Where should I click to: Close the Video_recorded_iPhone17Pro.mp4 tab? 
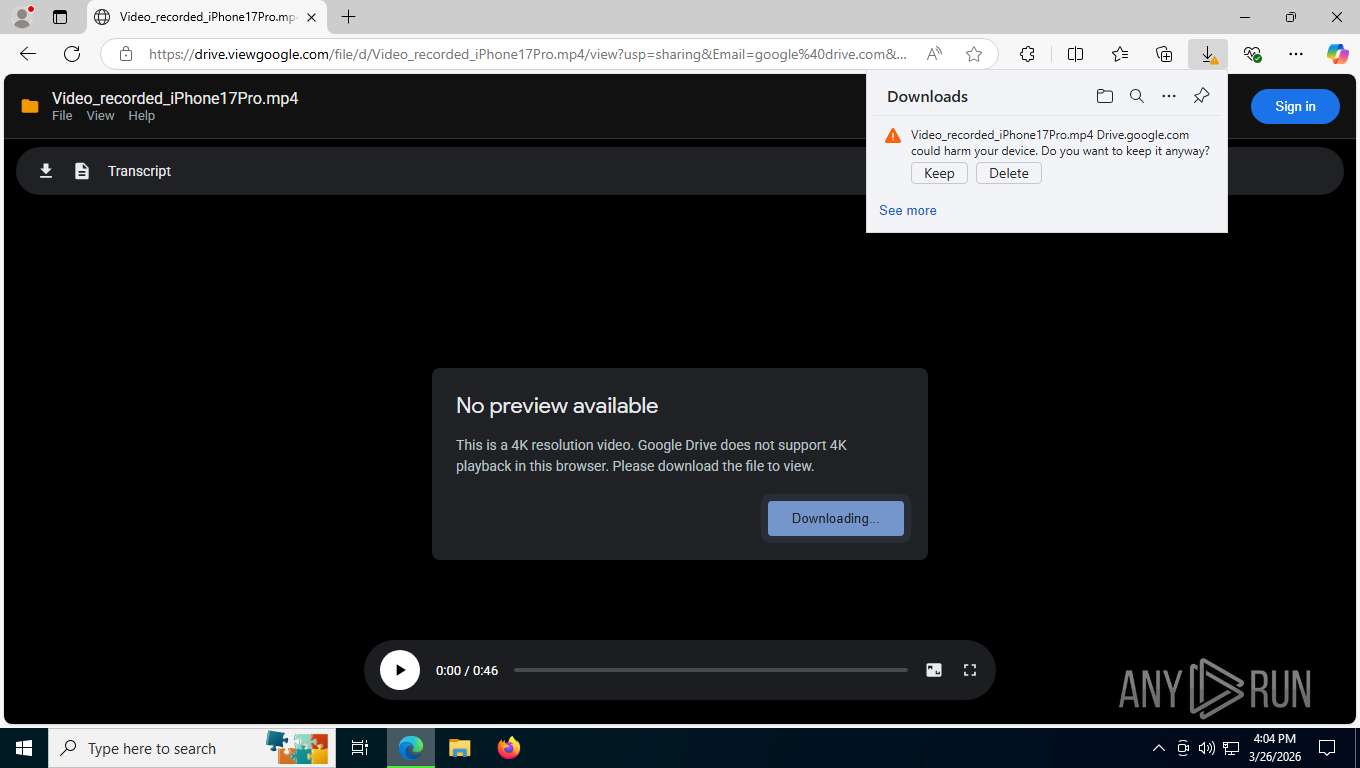coord(312,17)
